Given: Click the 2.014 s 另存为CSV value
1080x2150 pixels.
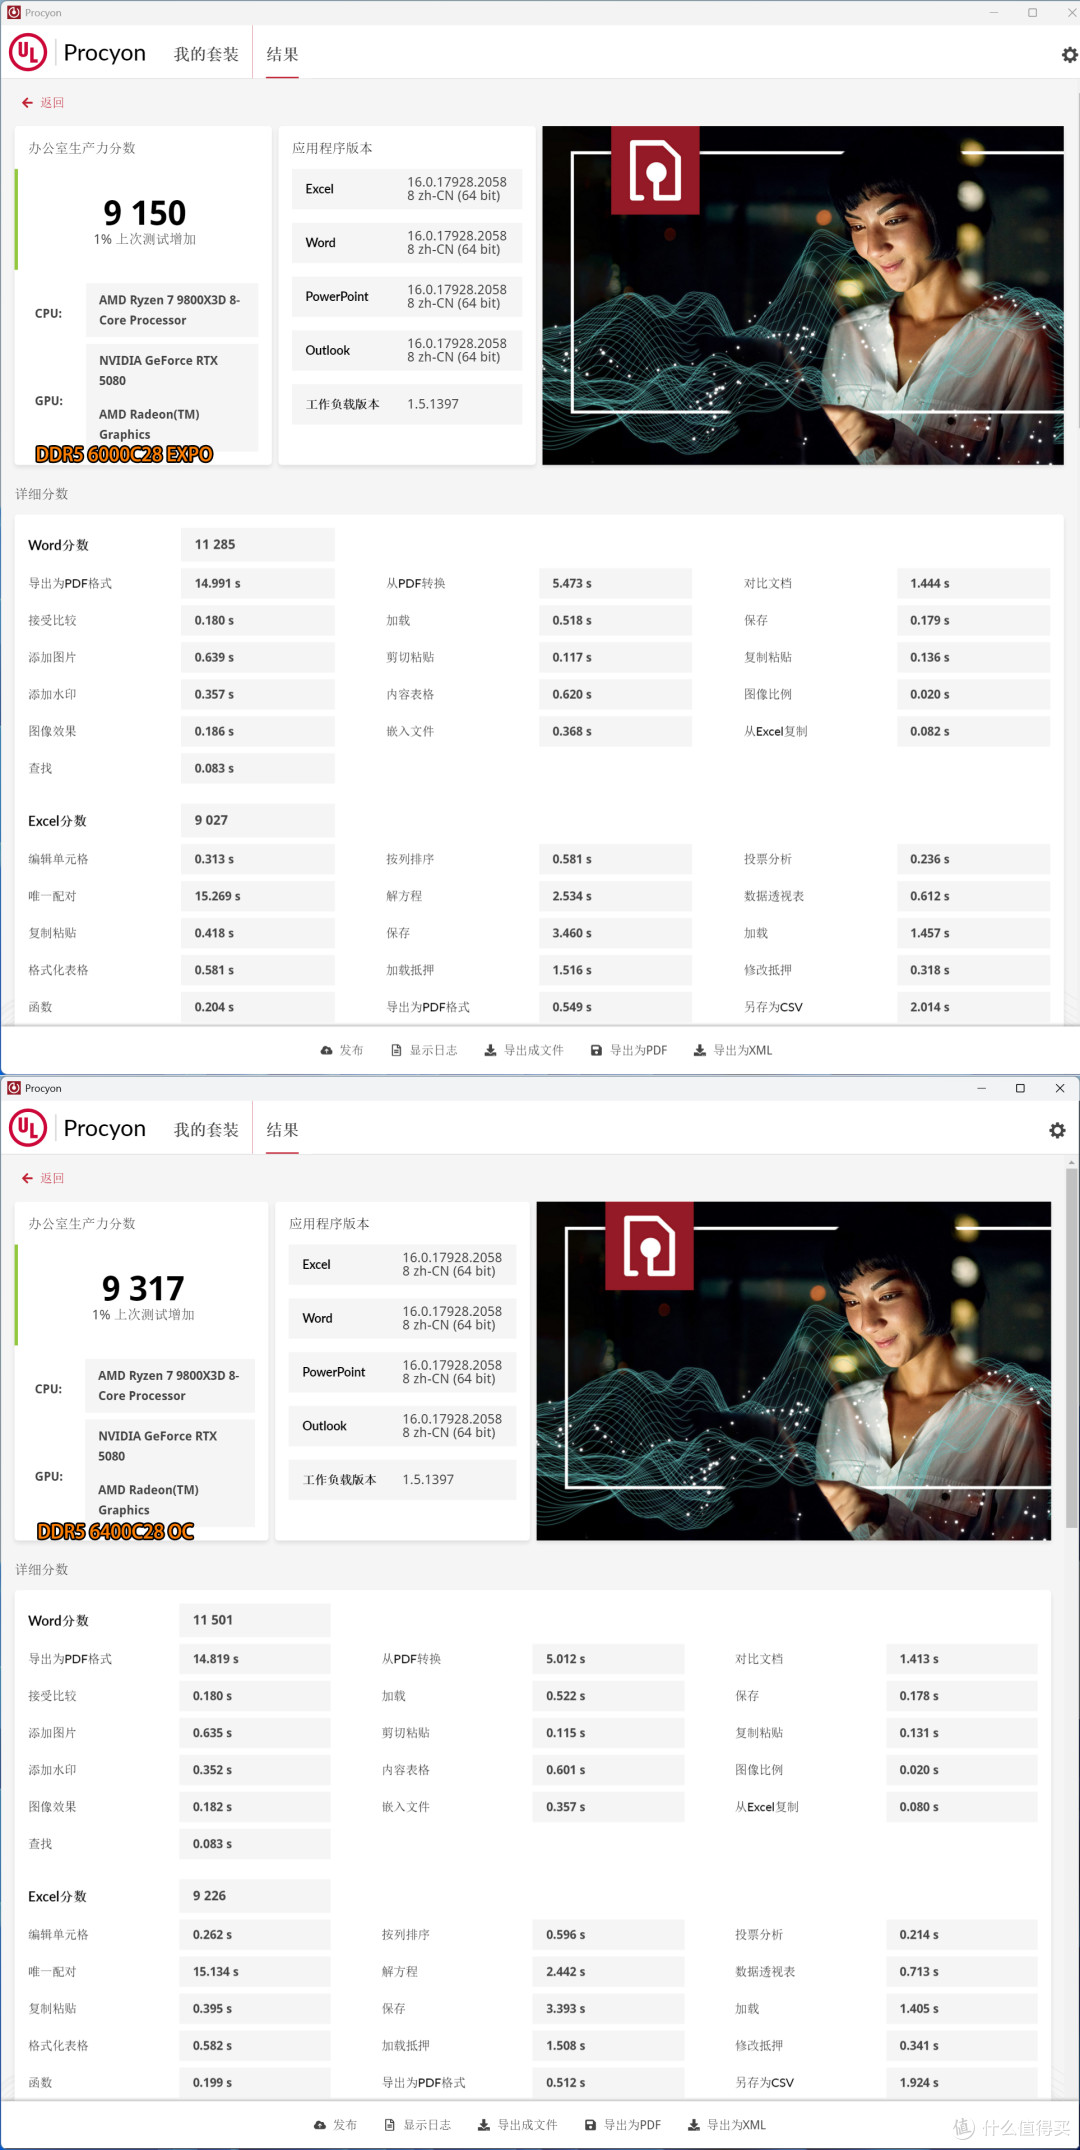Looking at the screenshot, I should (974, 1007).
